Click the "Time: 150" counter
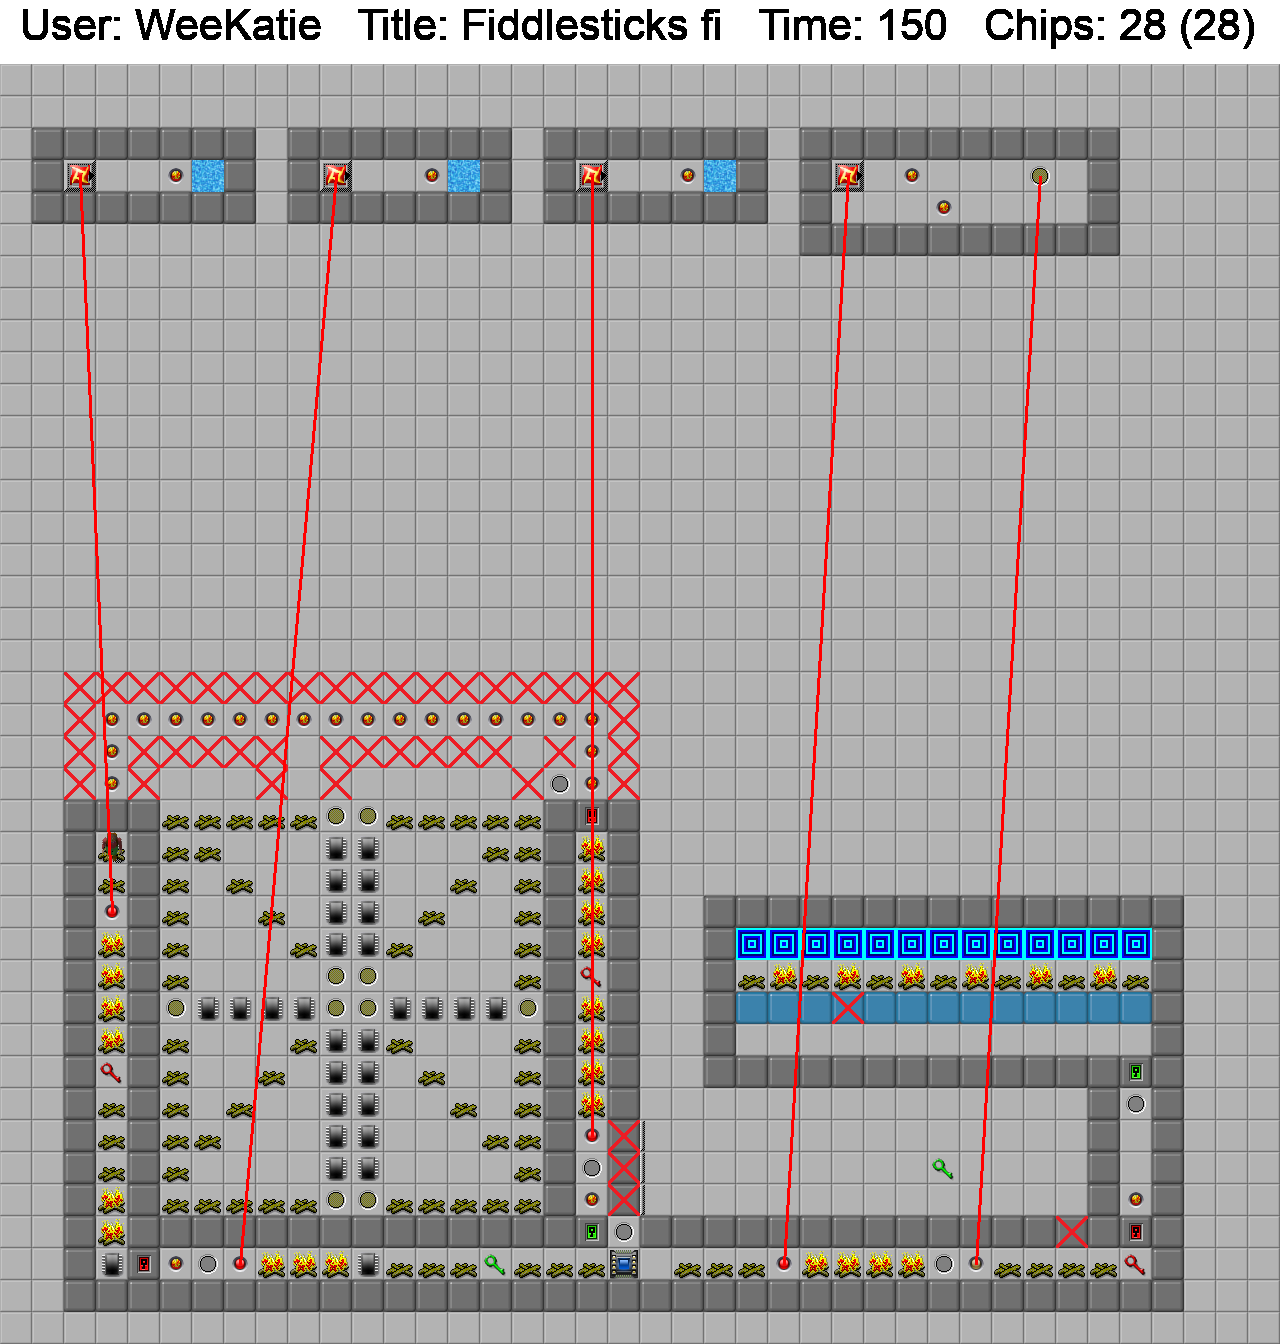 (x=852, y=26)
